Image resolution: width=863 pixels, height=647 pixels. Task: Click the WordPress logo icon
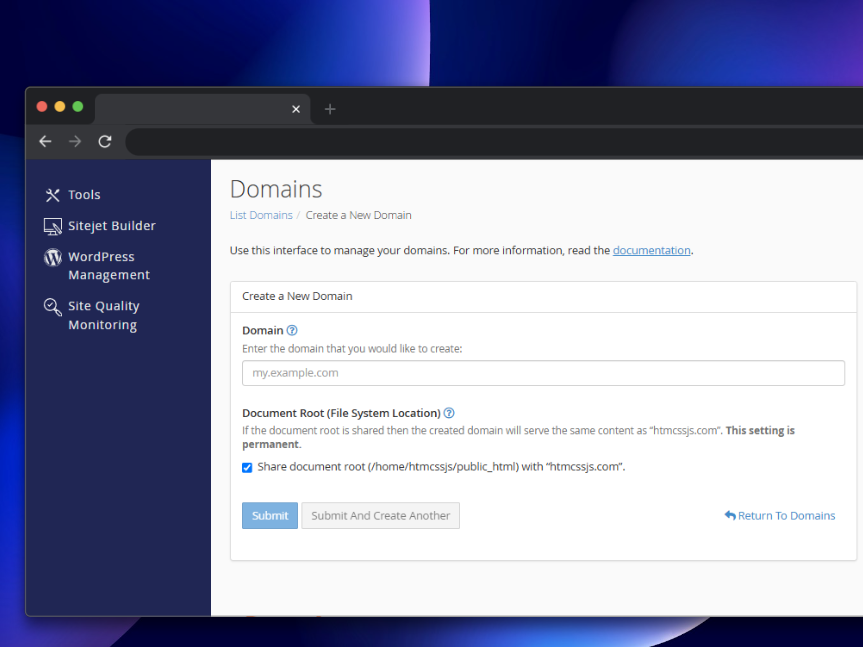pos(53,257)
